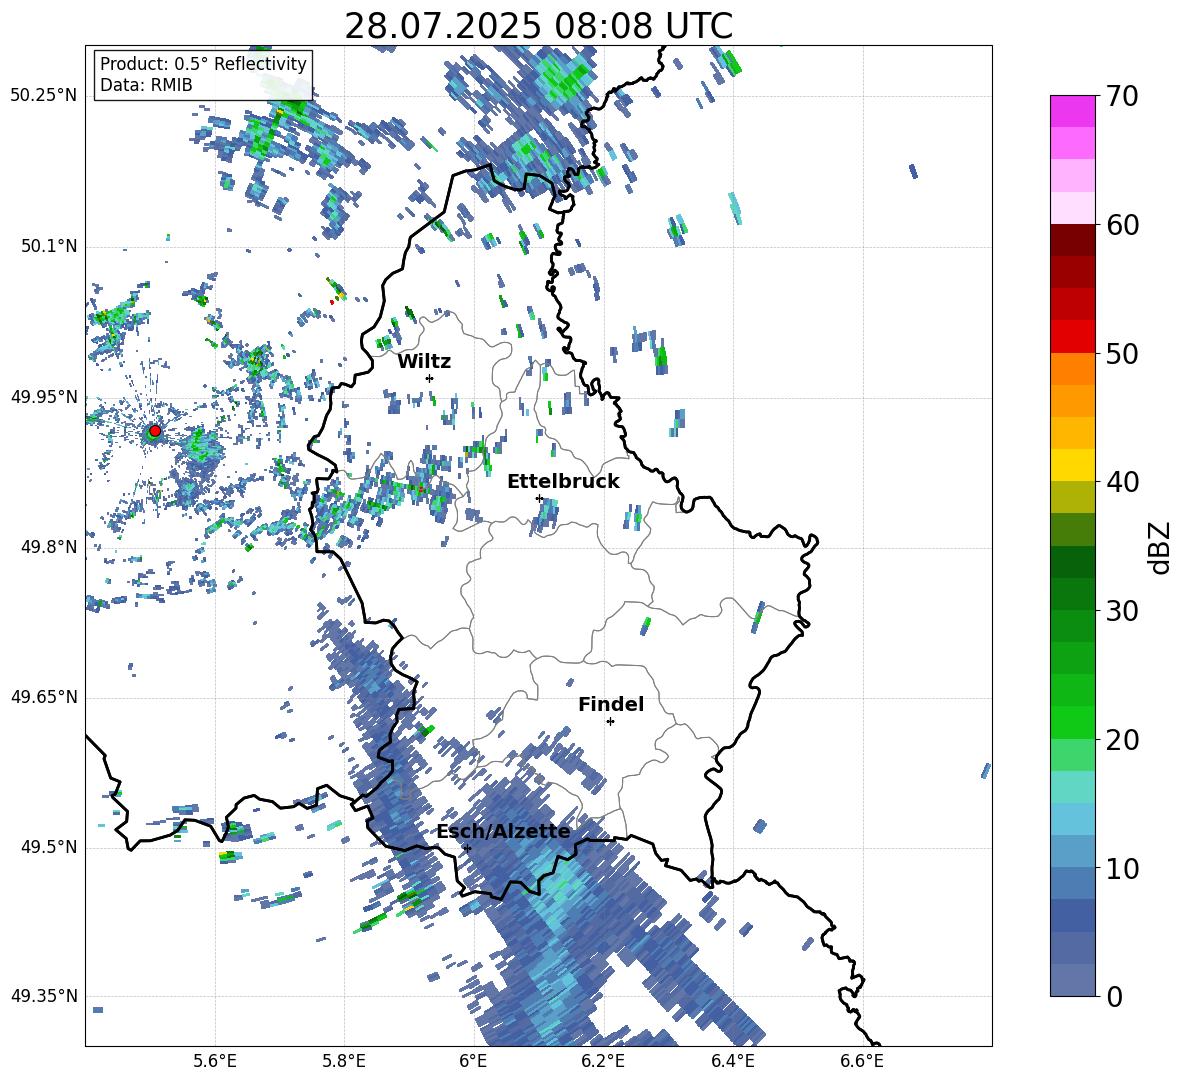Click the 6.2°E longitude label
This screenshot has width=1184, height=1081.
(603, 1061)
